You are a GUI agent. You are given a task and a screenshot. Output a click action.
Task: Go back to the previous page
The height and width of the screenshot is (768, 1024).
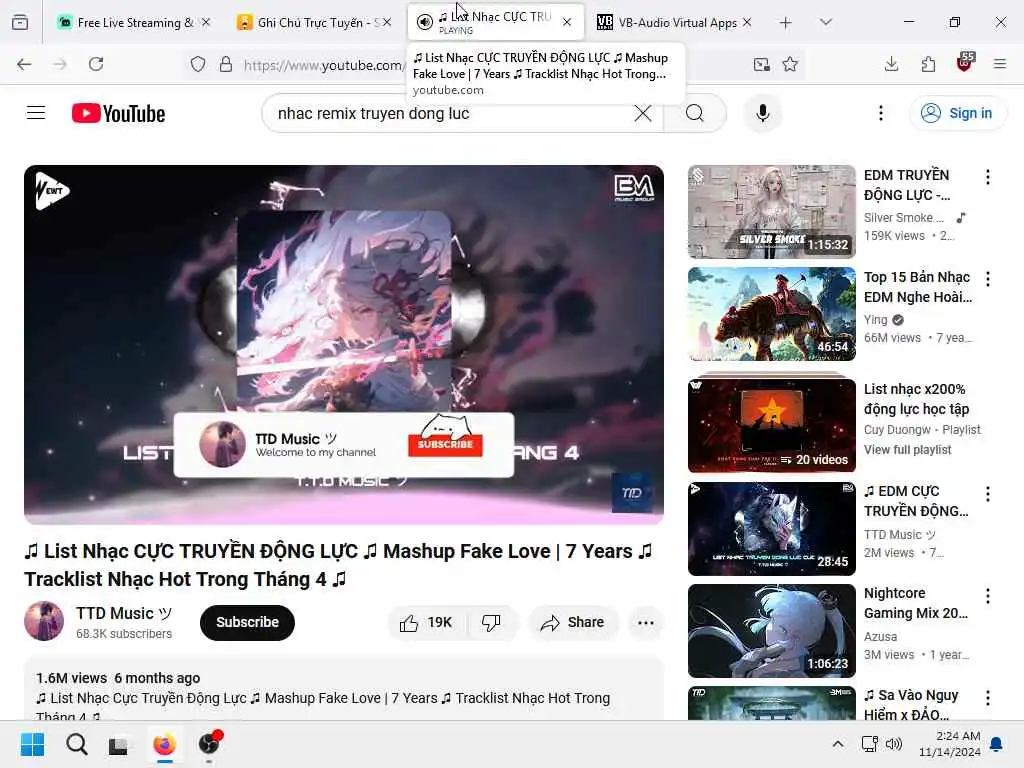pos(24,64)
